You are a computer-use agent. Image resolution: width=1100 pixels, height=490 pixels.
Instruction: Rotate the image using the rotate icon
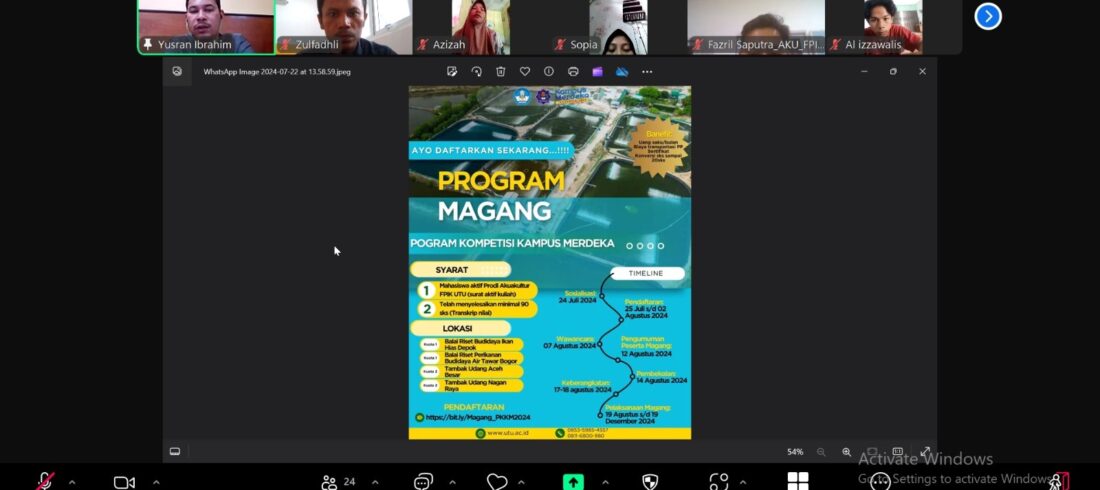[x=476, y=72]
